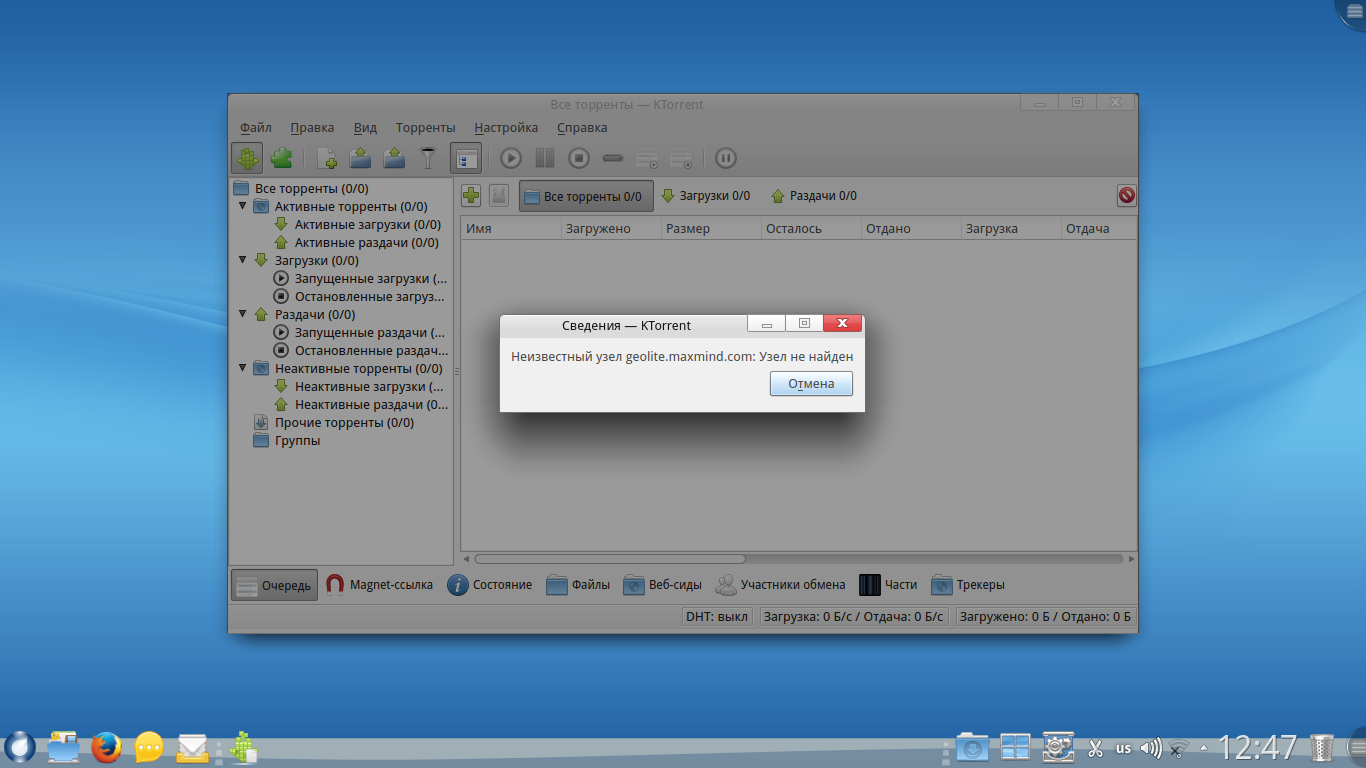This screenshot has width=1366, height=768.
Task: Click the right arrow of horizontal scrollbar
Action: click(x=1131, y=559)
